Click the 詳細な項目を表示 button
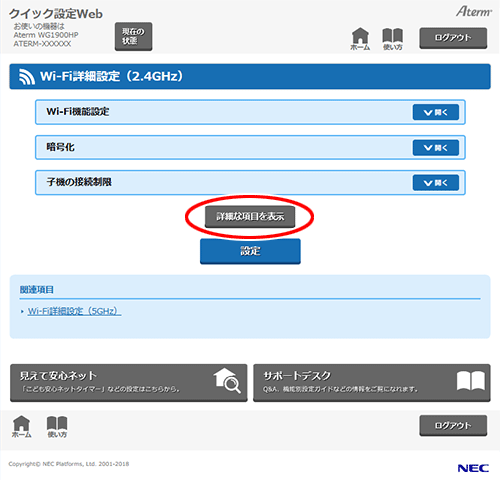The width and height of the screenshot is (500, 480). (x=250, y=217)
